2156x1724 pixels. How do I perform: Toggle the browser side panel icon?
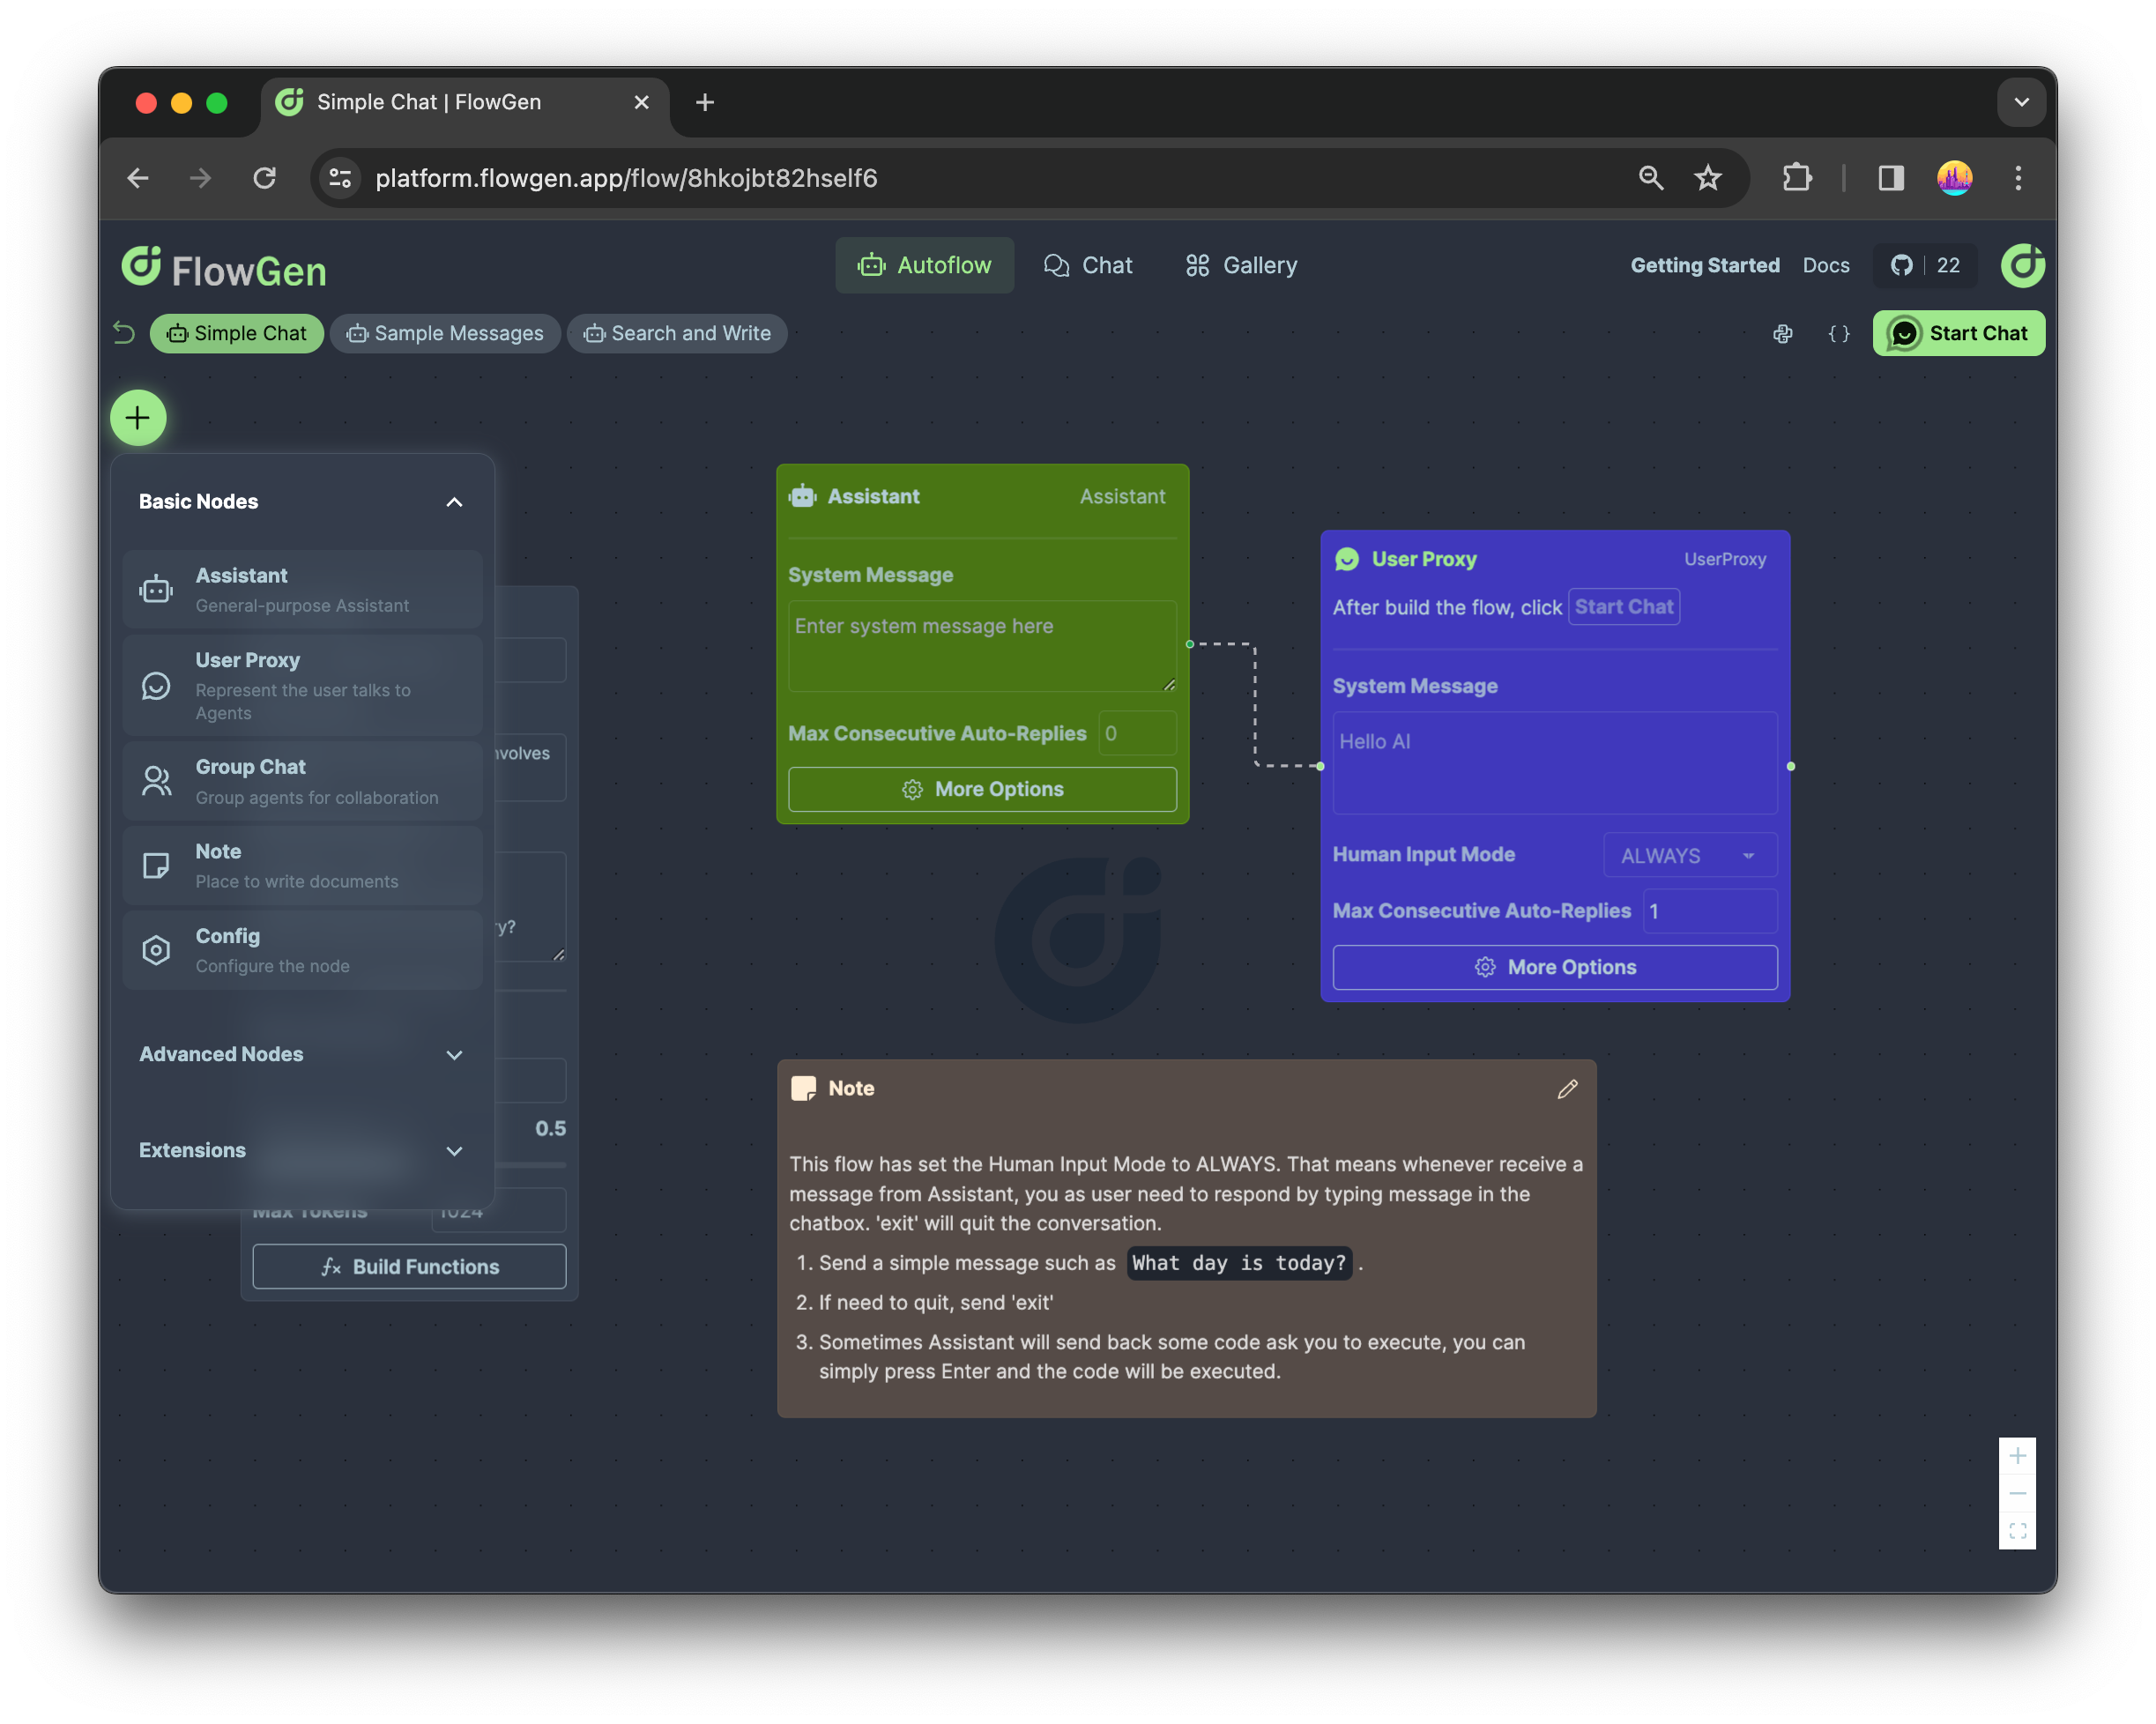tap(1890, 178)
